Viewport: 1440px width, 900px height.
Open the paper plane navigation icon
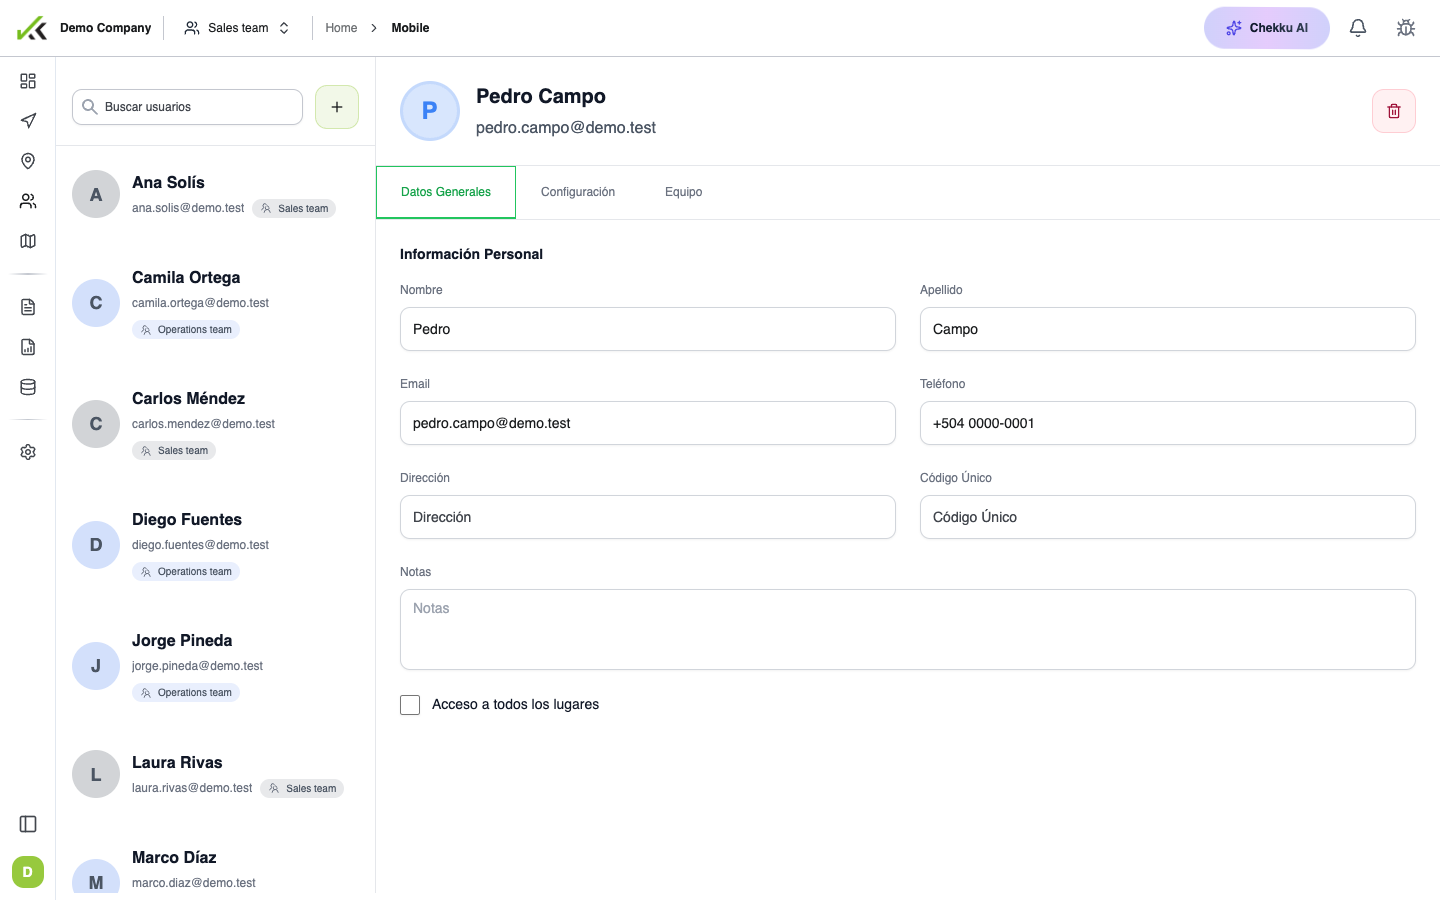pyautogui.click(x=28, y=121)
